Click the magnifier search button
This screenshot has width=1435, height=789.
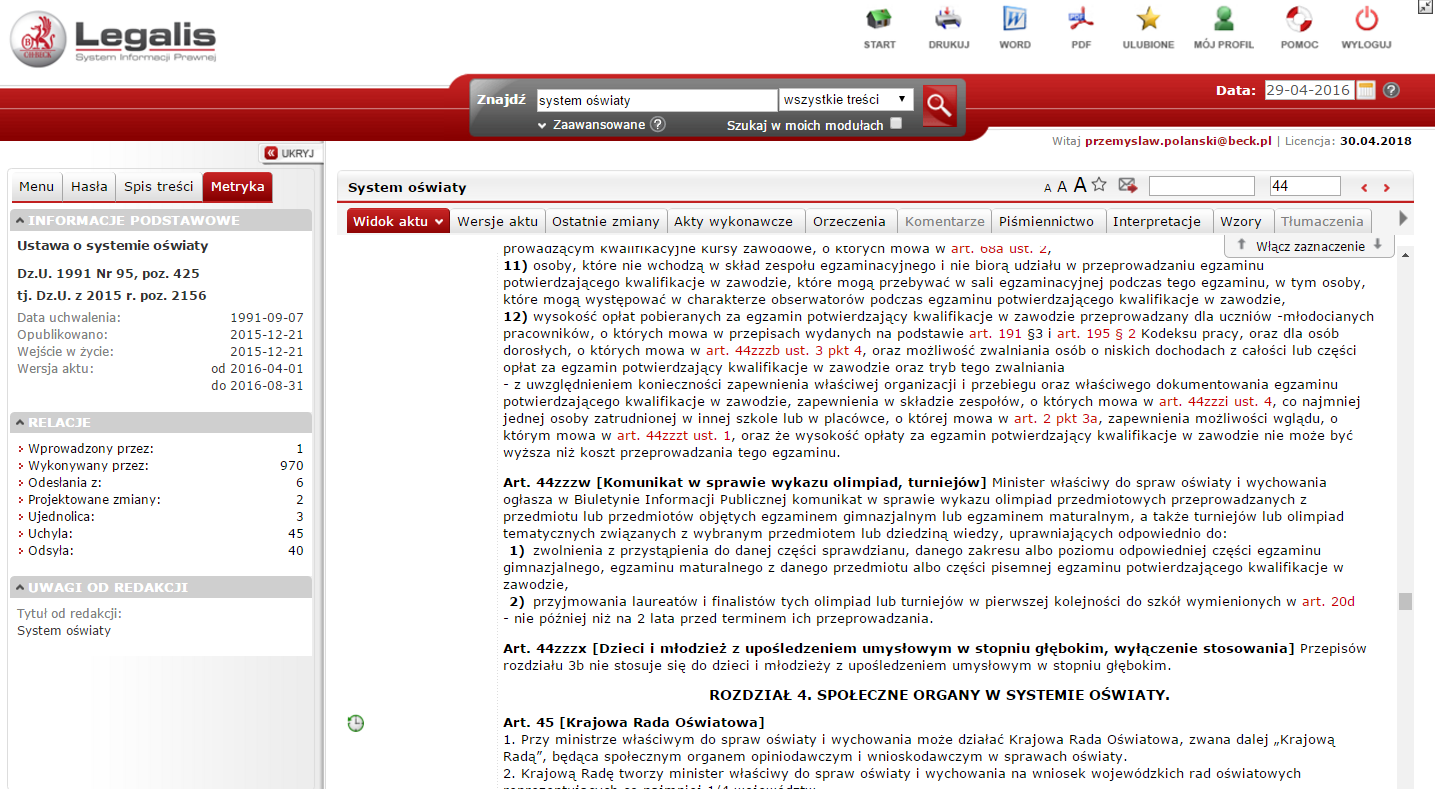[x=939, y=104]
